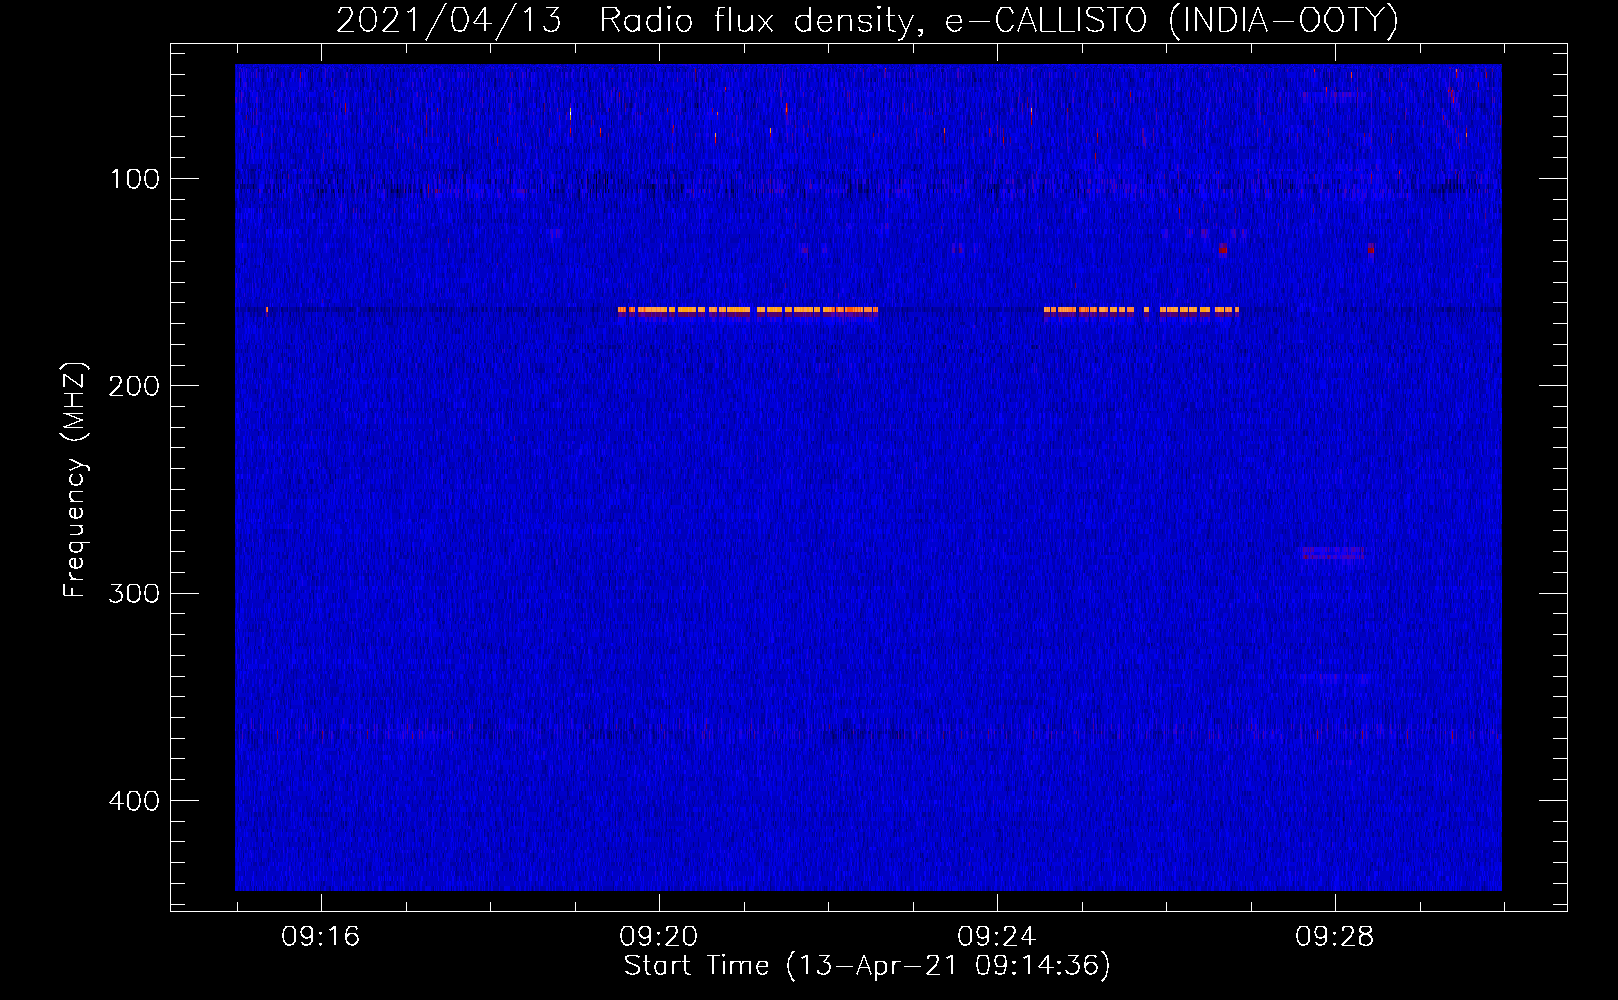Screen dimensions: 1618x1000
Task: Click the 09:28 time tick label
Action: coord(1334,937)
